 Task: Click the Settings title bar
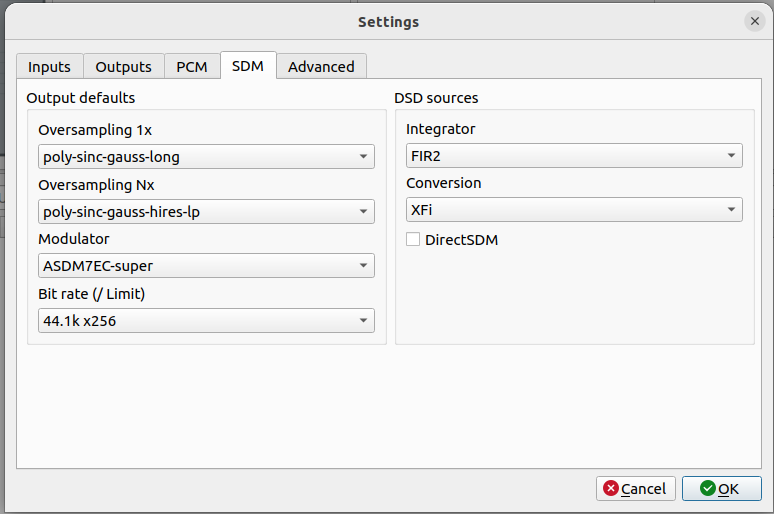pos(387,21)
